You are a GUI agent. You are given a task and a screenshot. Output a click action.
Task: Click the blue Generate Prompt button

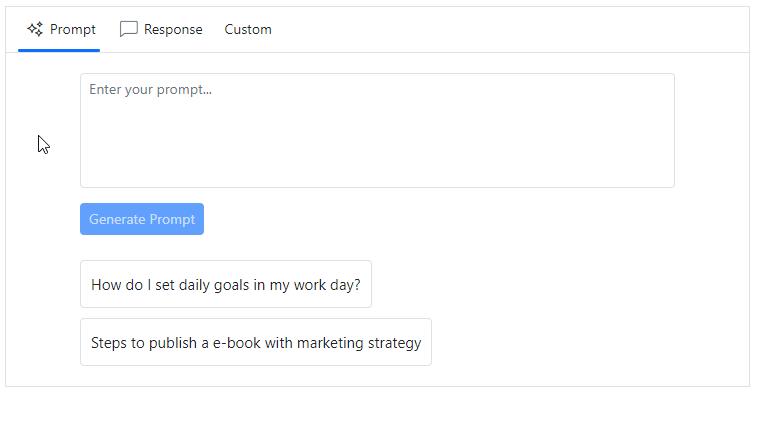[x=142, y=219]
